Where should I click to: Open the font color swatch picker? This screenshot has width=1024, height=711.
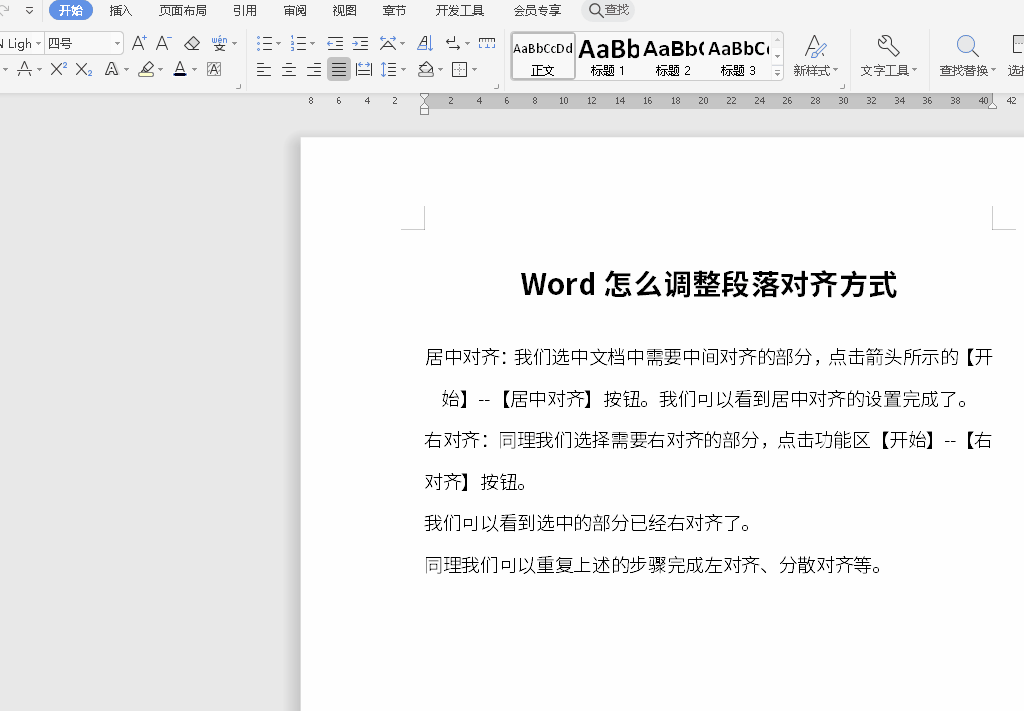coord(196,70)
